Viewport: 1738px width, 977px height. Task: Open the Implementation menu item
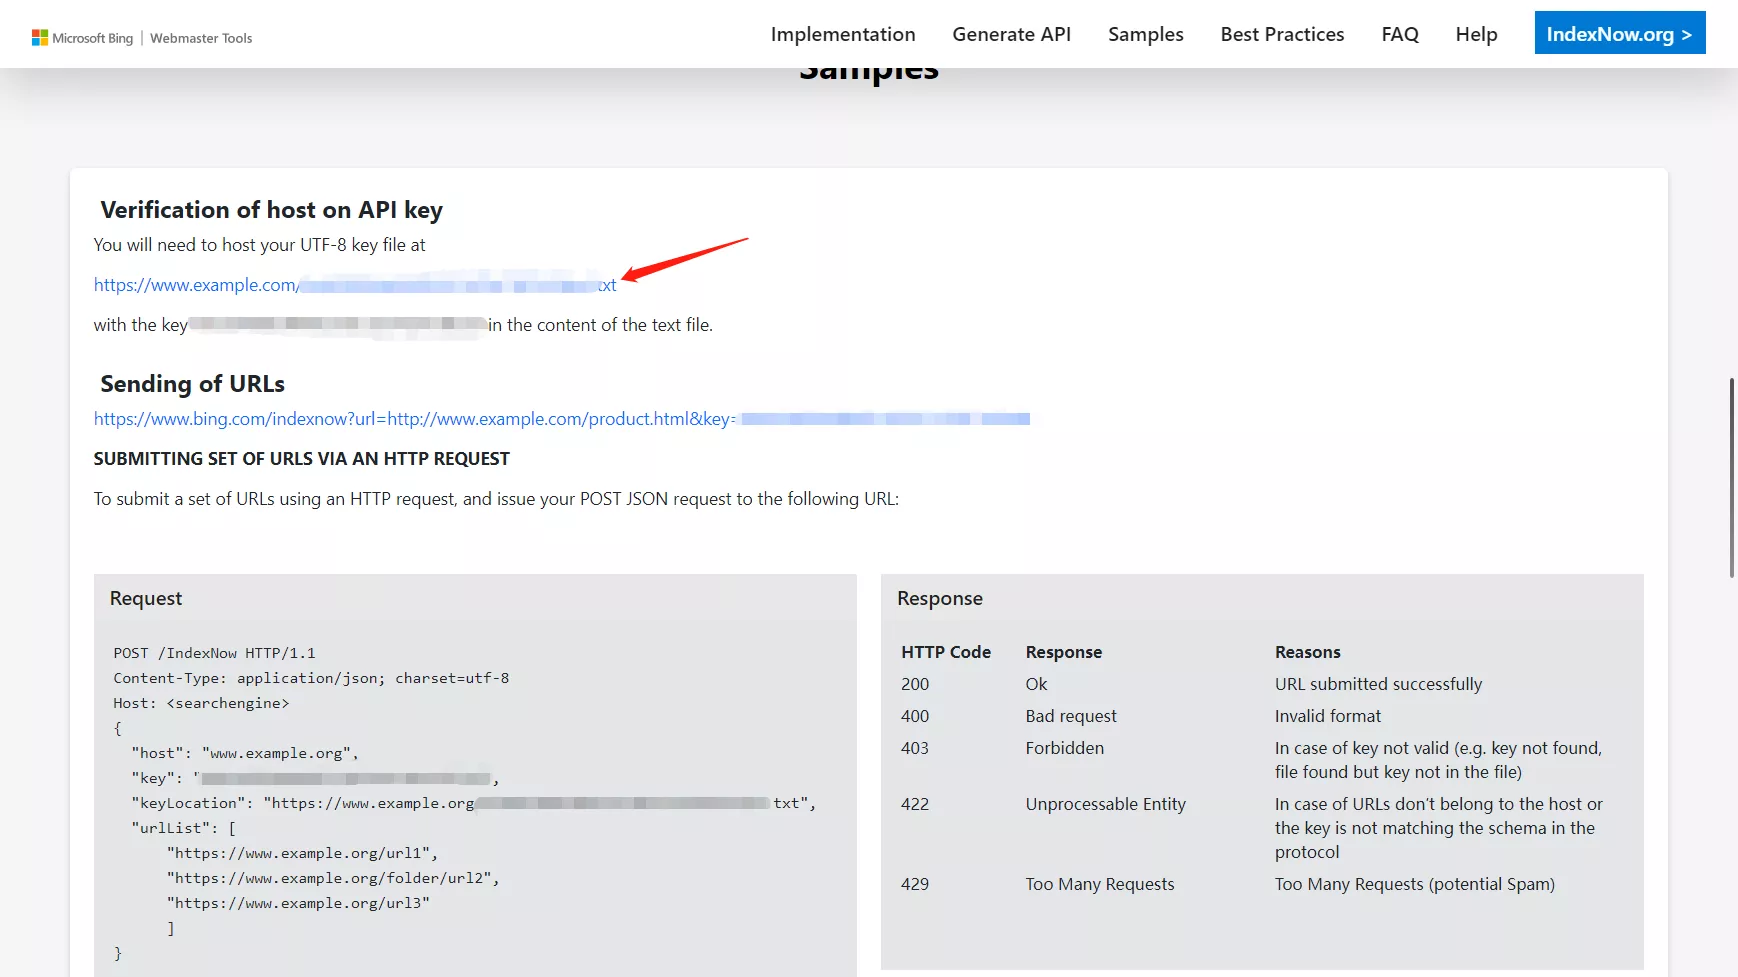843,33
